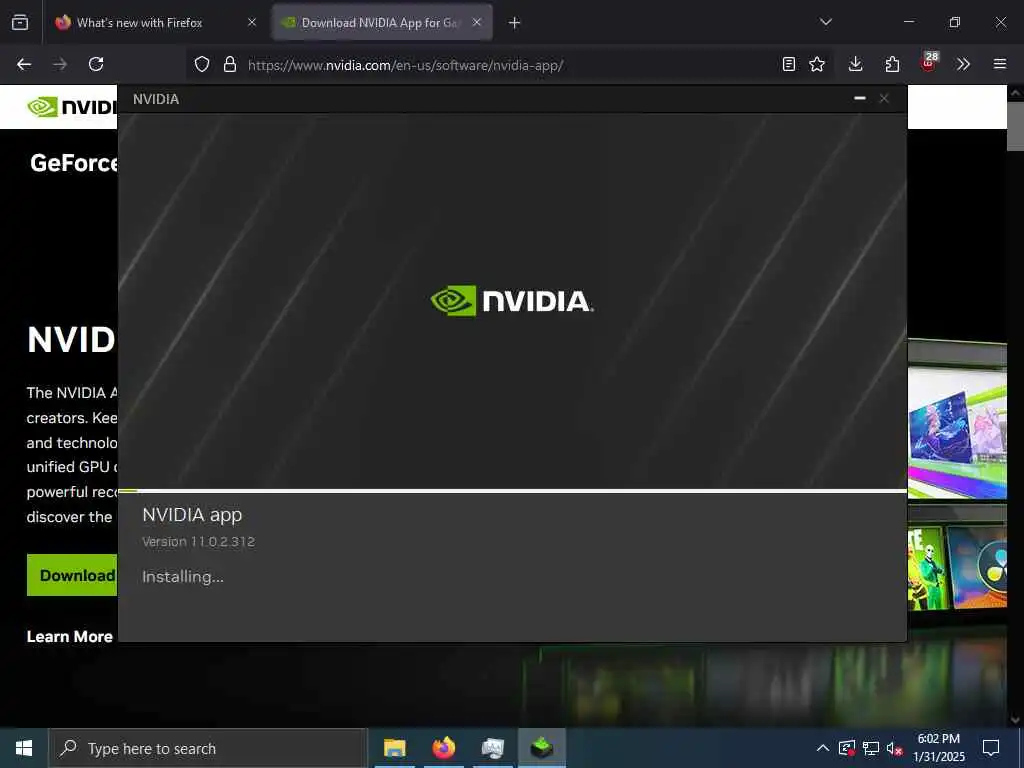Click NVIDIA logo on webpage header

click(x=72, y=106)
